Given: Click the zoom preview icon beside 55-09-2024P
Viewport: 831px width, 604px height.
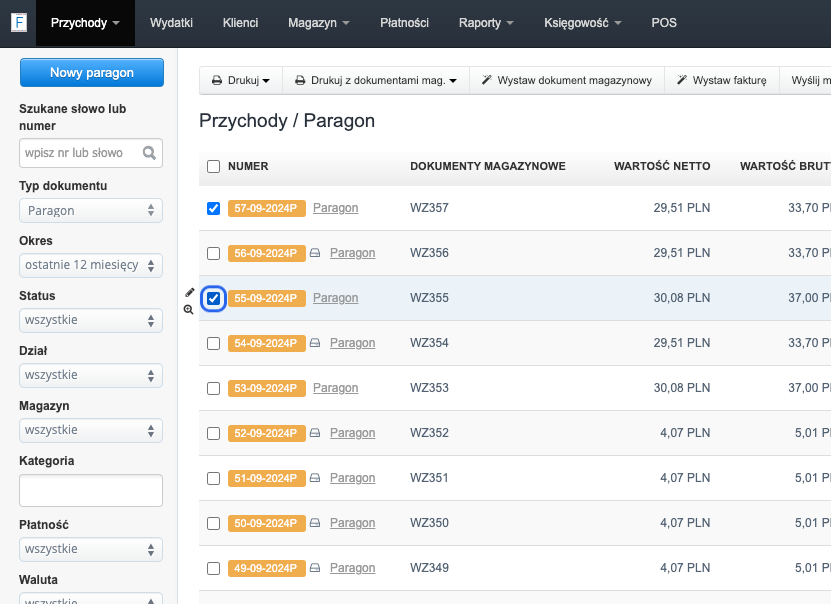Looking at the screenshot, I should click(x=188, y=309).
